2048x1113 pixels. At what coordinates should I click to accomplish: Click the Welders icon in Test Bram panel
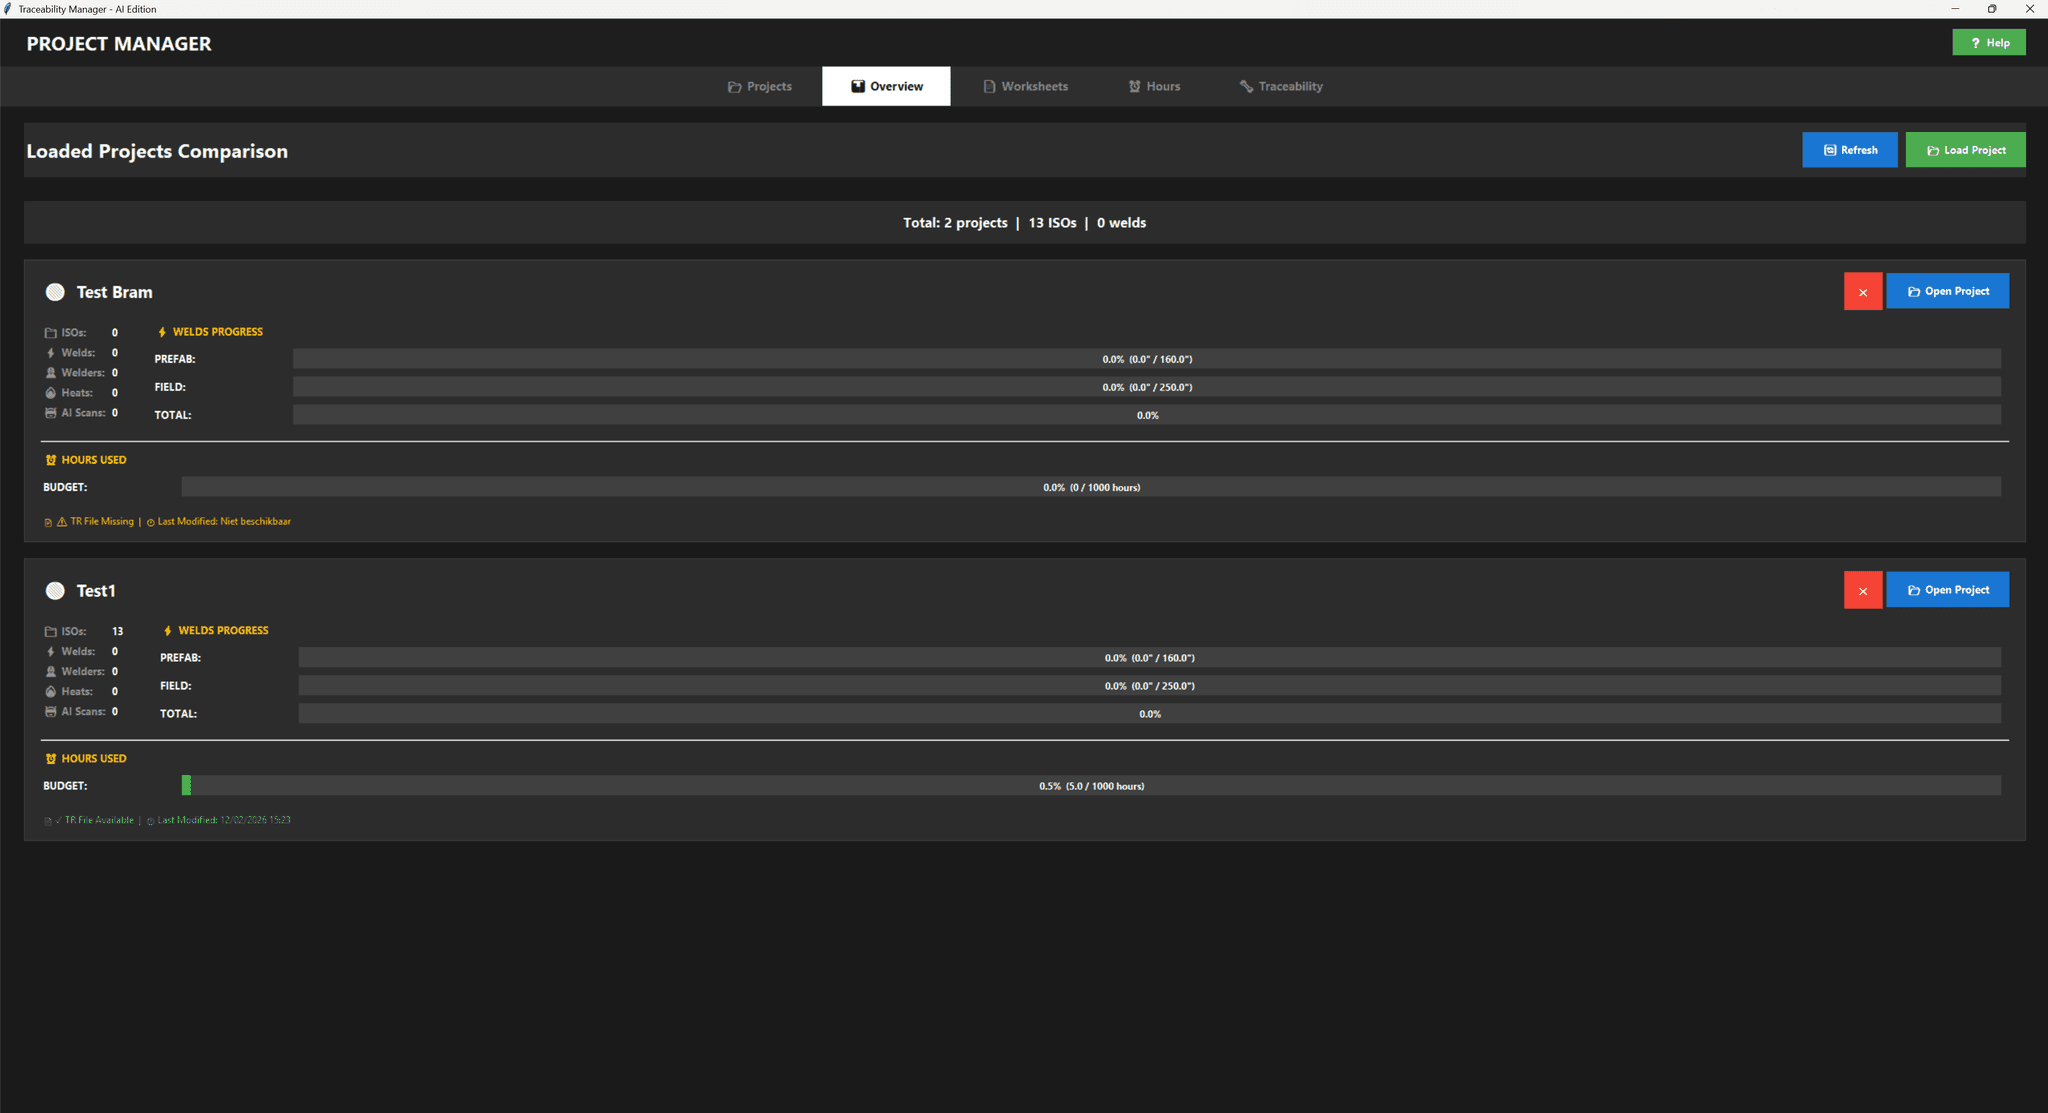tap(51, 372)
